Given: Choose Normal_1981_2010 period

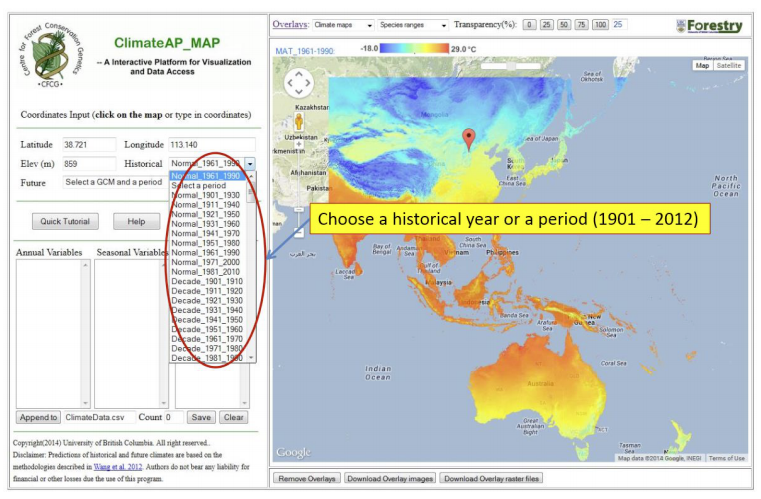Looking at the screenshot, I should [x=206, y=272].
